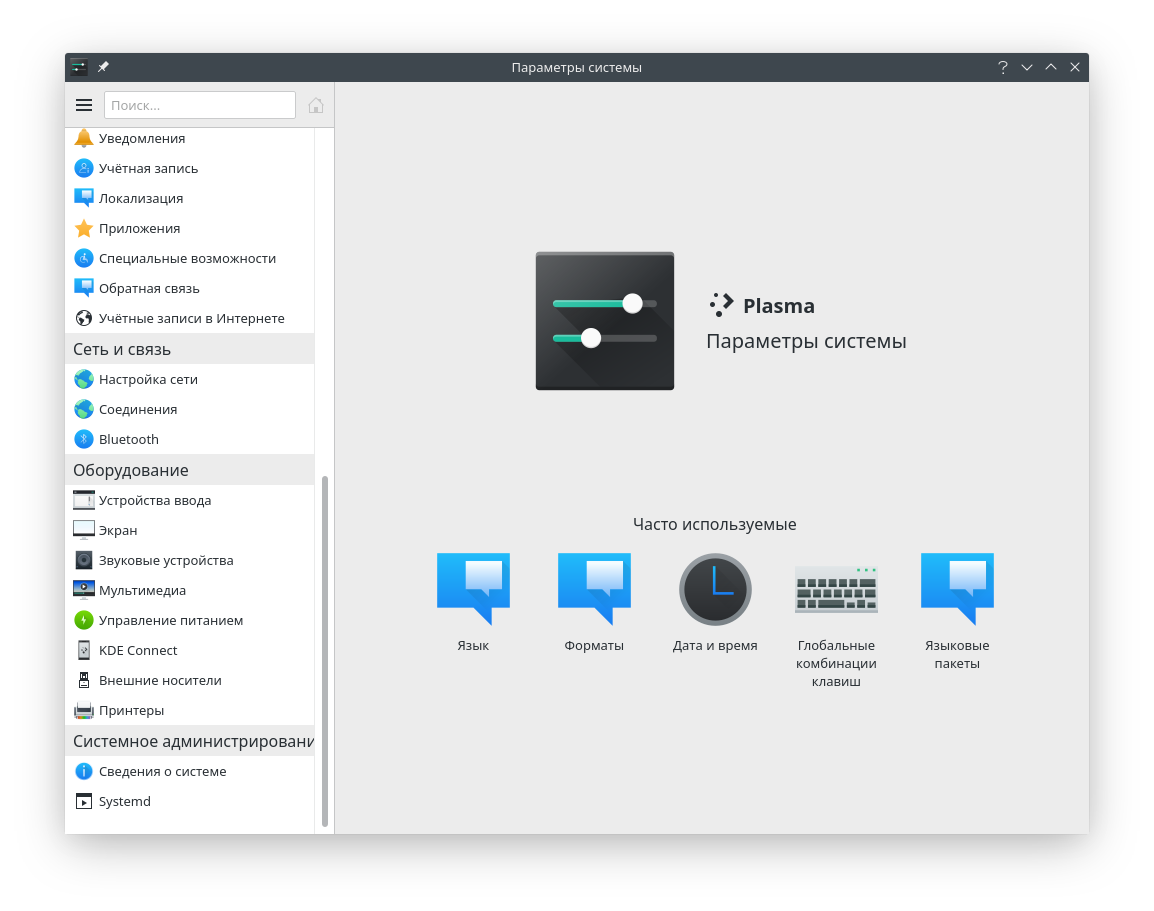The height and width of the screenshot is (911, 1154).
Task: Open the frequently used Форматы shortcut
Action: [x=594, y=602]
